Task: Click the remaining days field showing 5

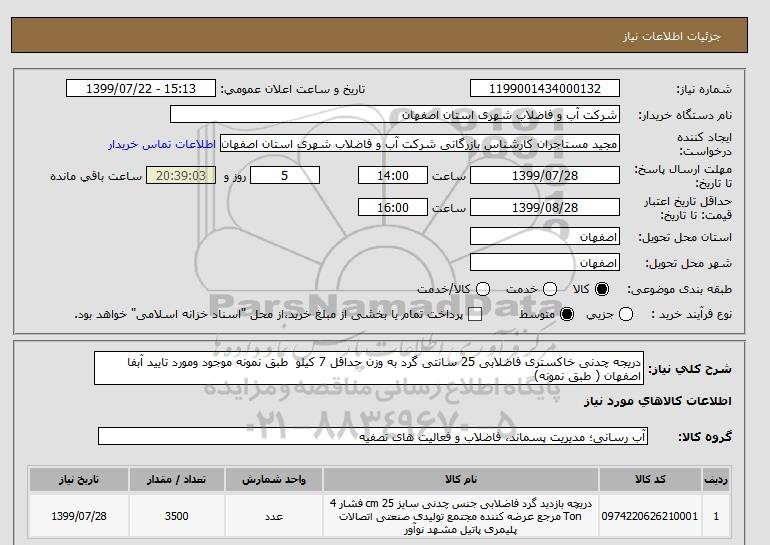Action: click(285, 175)
